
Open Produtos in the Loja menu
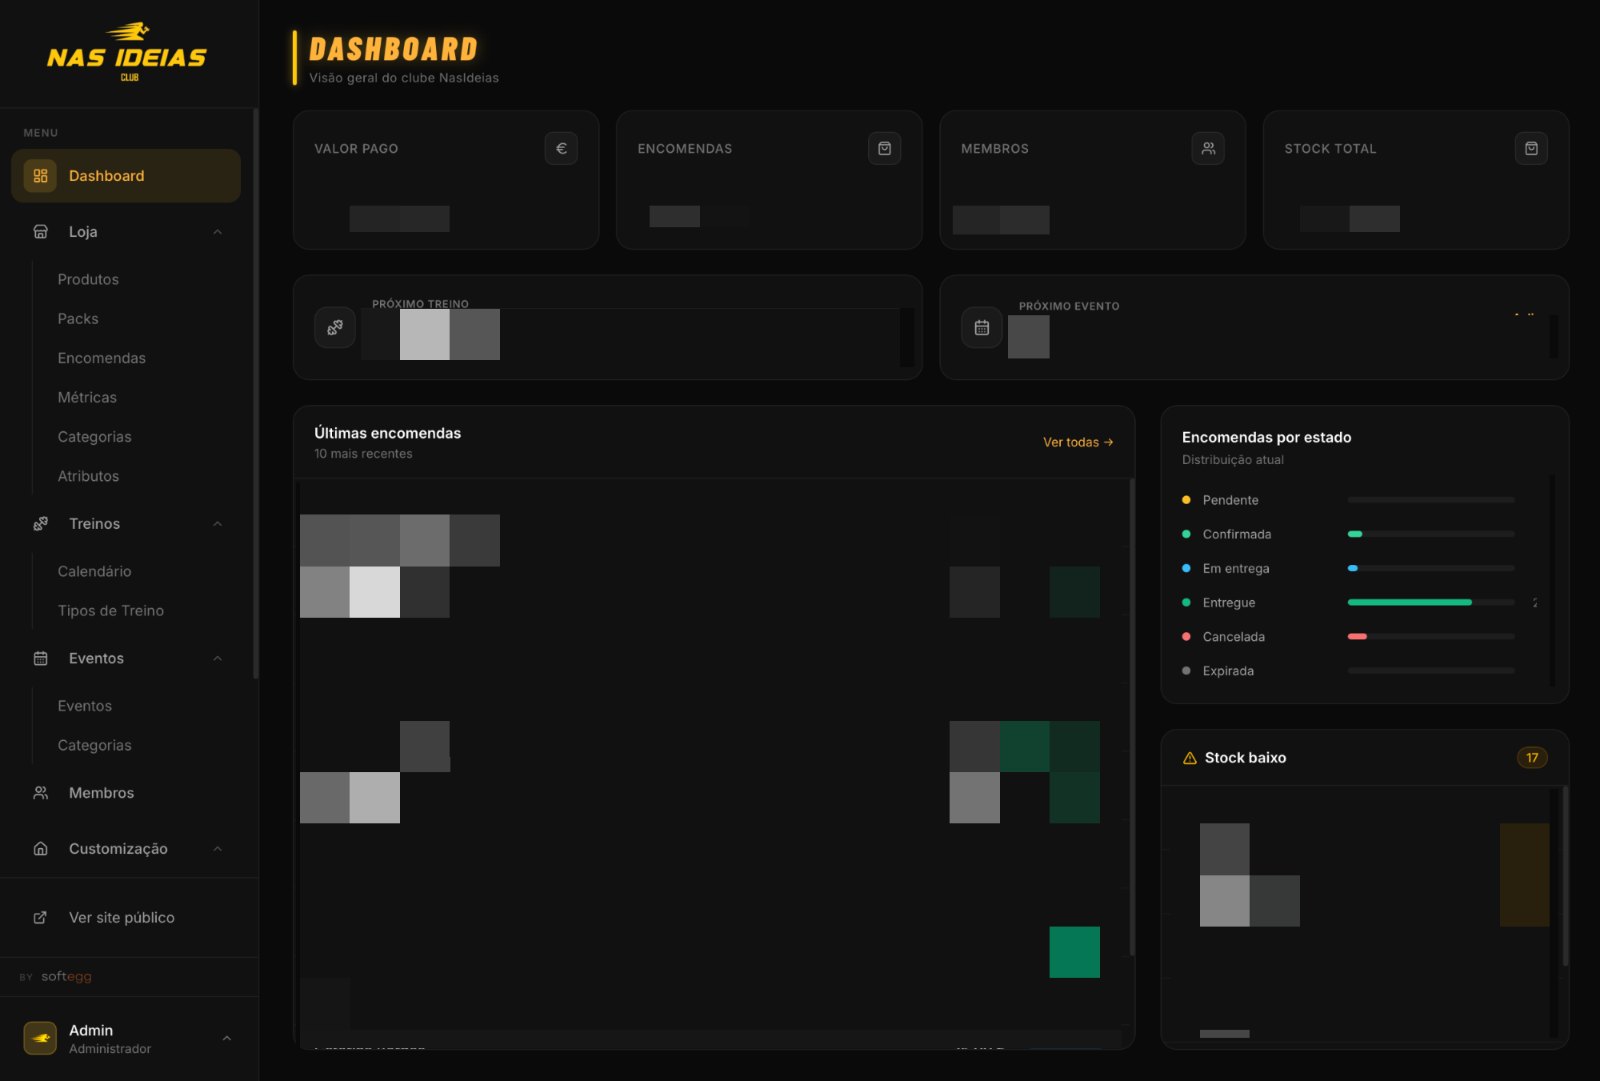(x=88, y=280)
